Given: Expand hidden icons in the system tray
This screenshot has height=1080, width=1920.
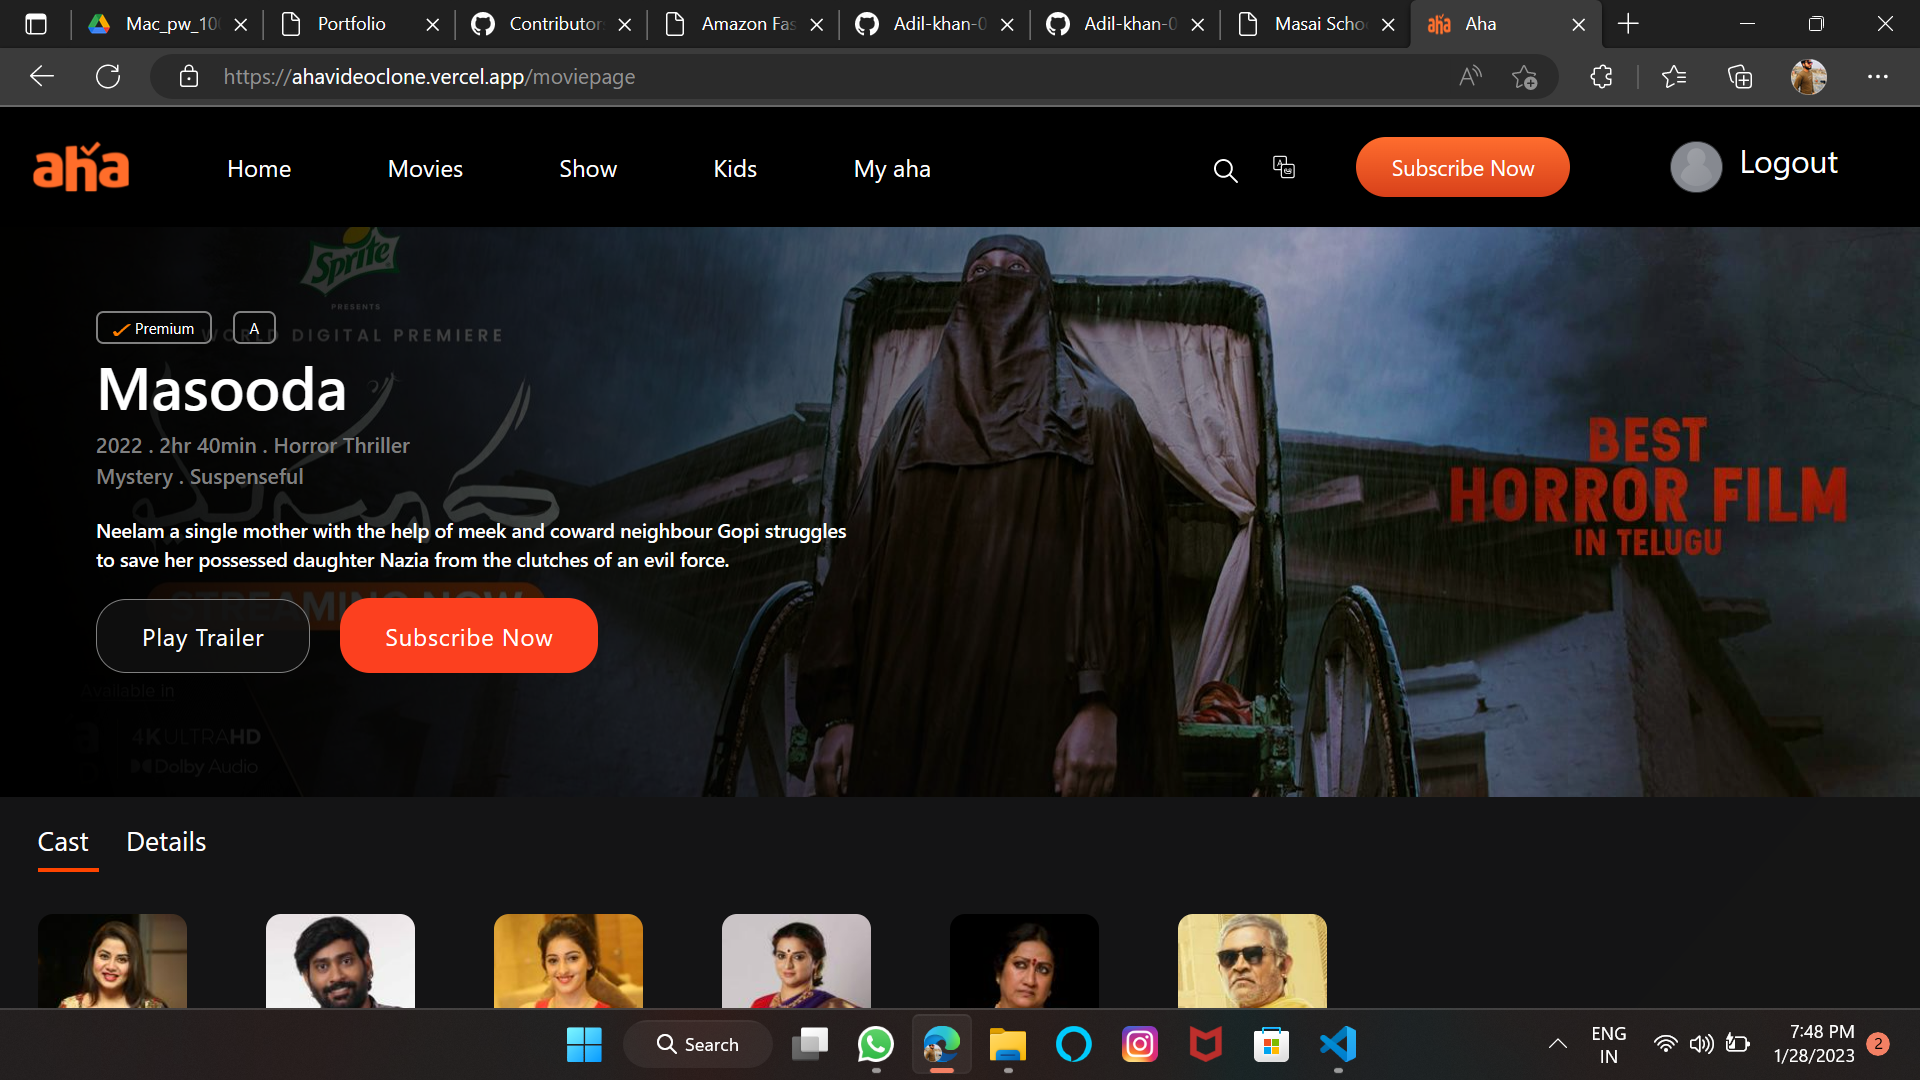Looking at the screenshot, I should point(1557,1043).
